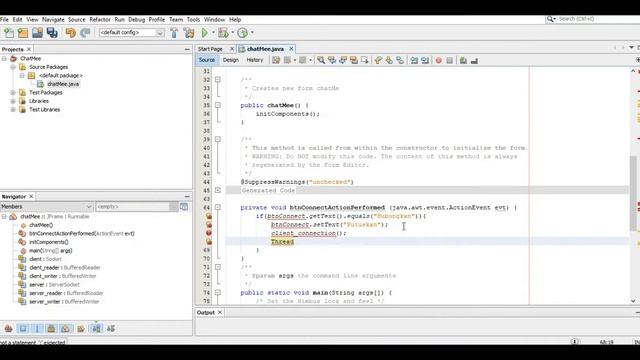Toggle Show Non-Public Members filter in Navigator
The height and width of the screenshot is (360, 640).
pyautogui.click(x=51, y=329)
